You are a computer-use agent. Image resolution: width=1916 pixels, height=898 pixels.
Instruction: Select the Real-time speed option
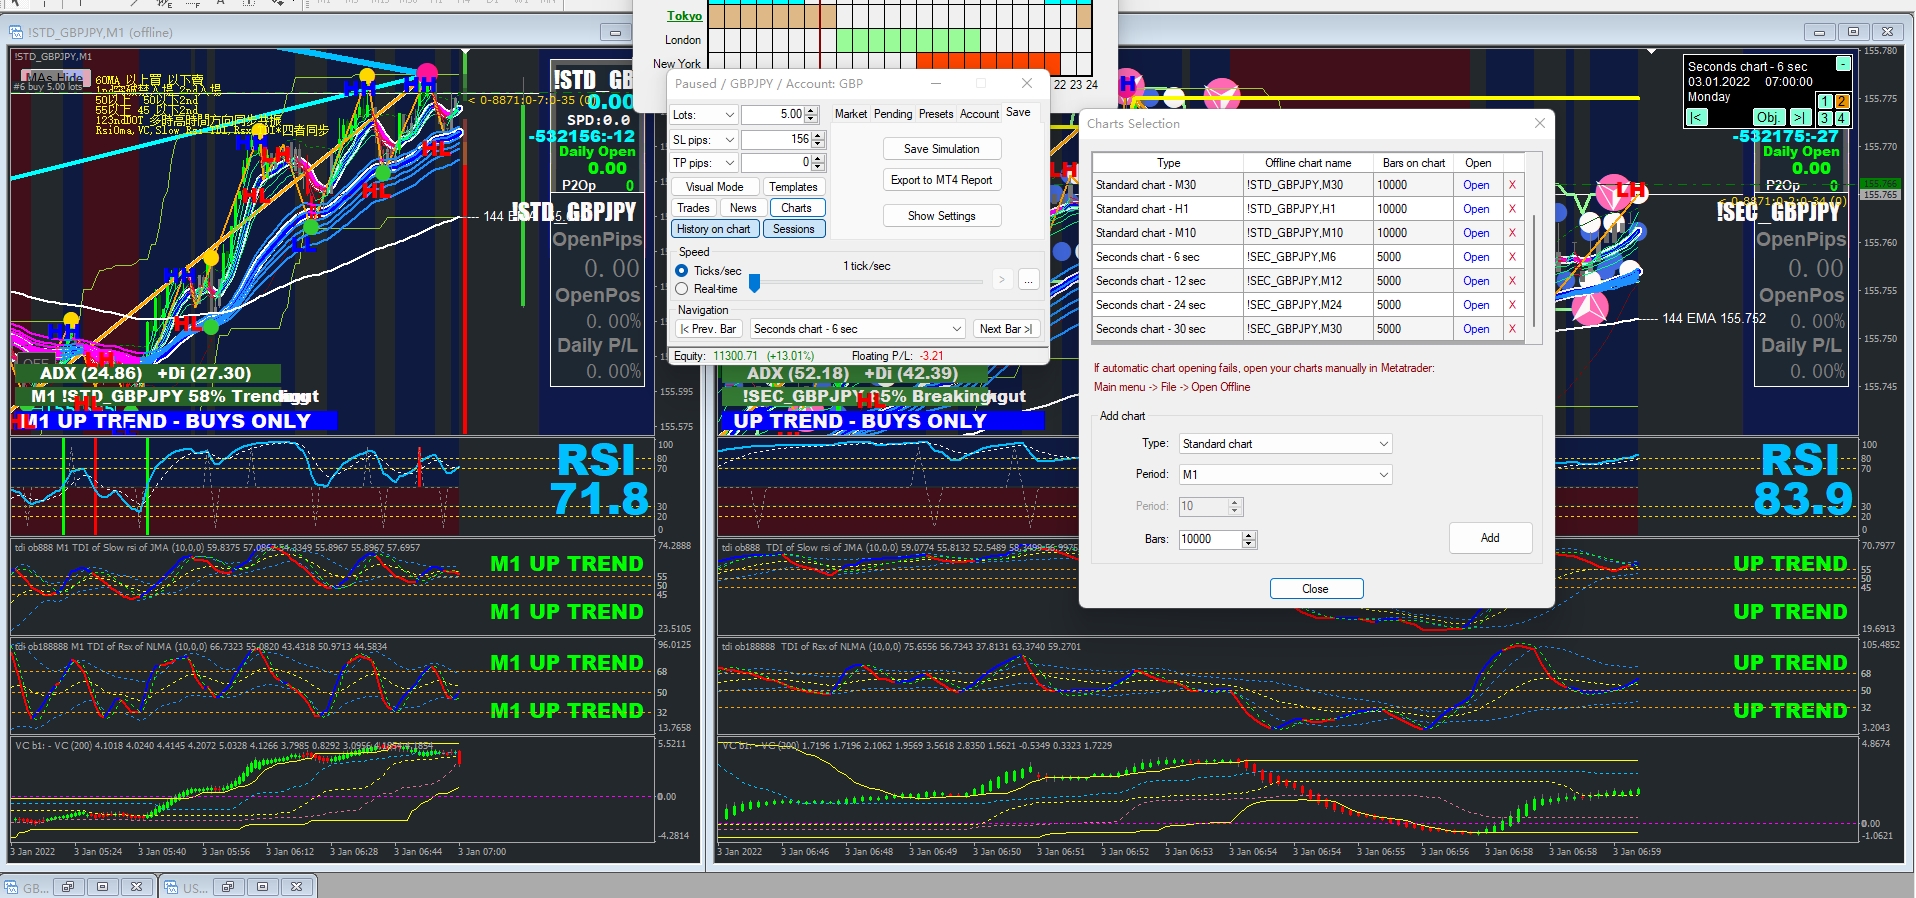click(x=682, y=289)
